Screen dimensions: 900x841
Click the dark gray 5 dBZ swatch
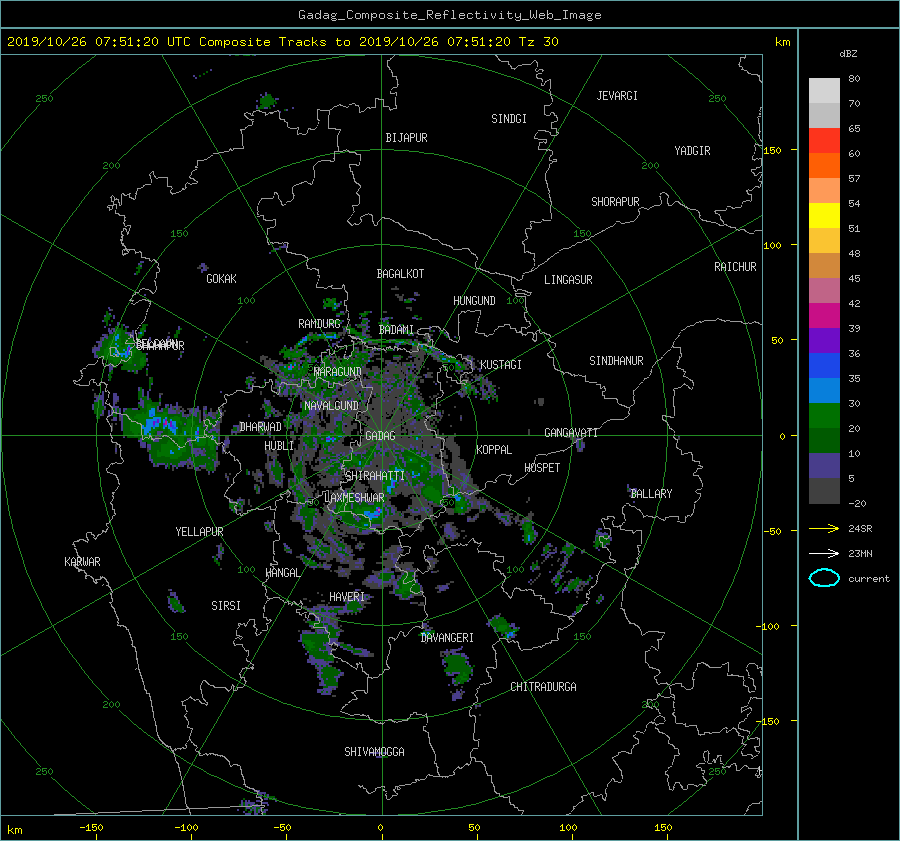click(x=824, y=491)
